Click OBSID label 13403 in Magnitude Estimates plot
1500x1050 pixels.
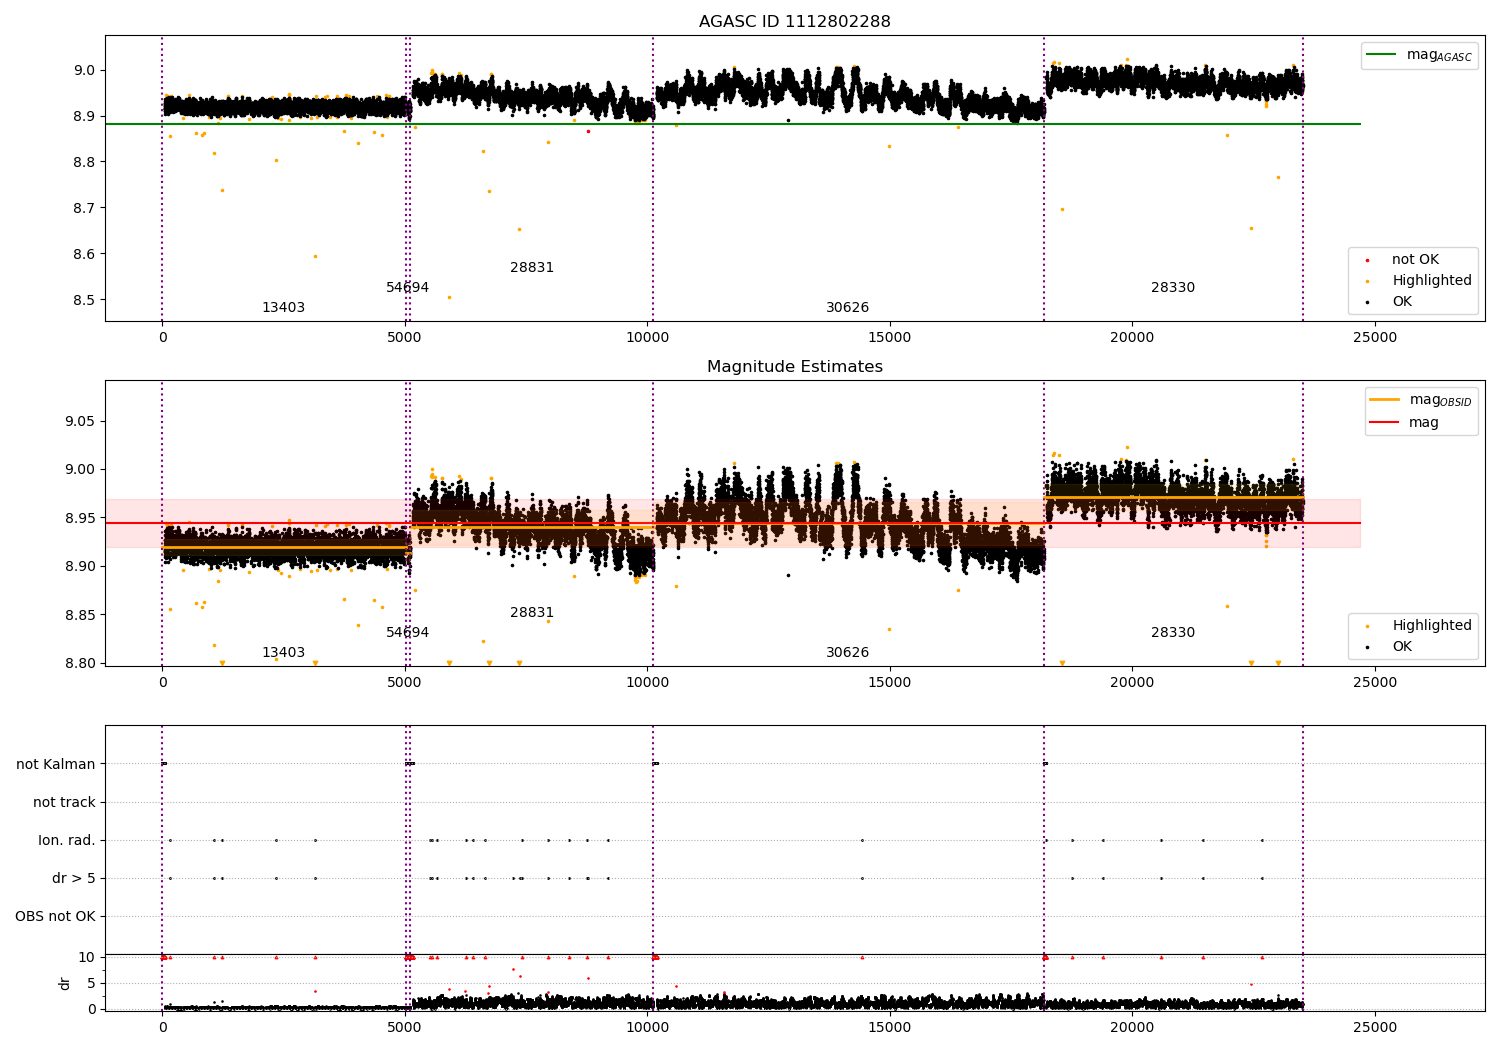(283, 653)
